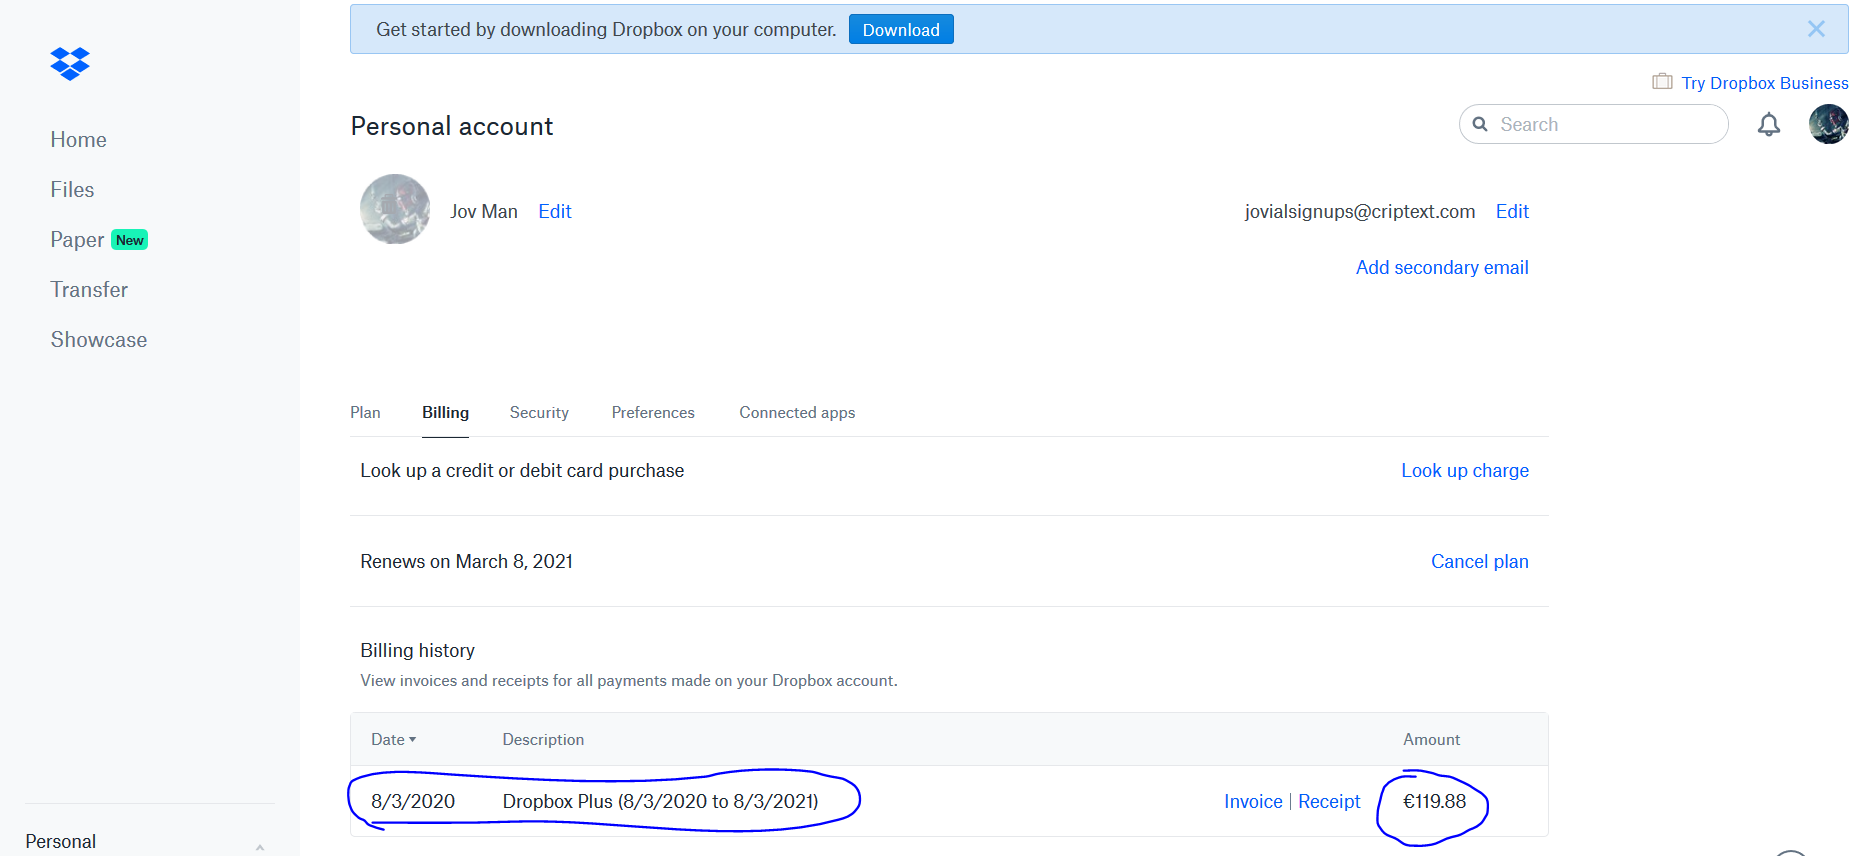Open the Look up charge link

pos(1464,471)
